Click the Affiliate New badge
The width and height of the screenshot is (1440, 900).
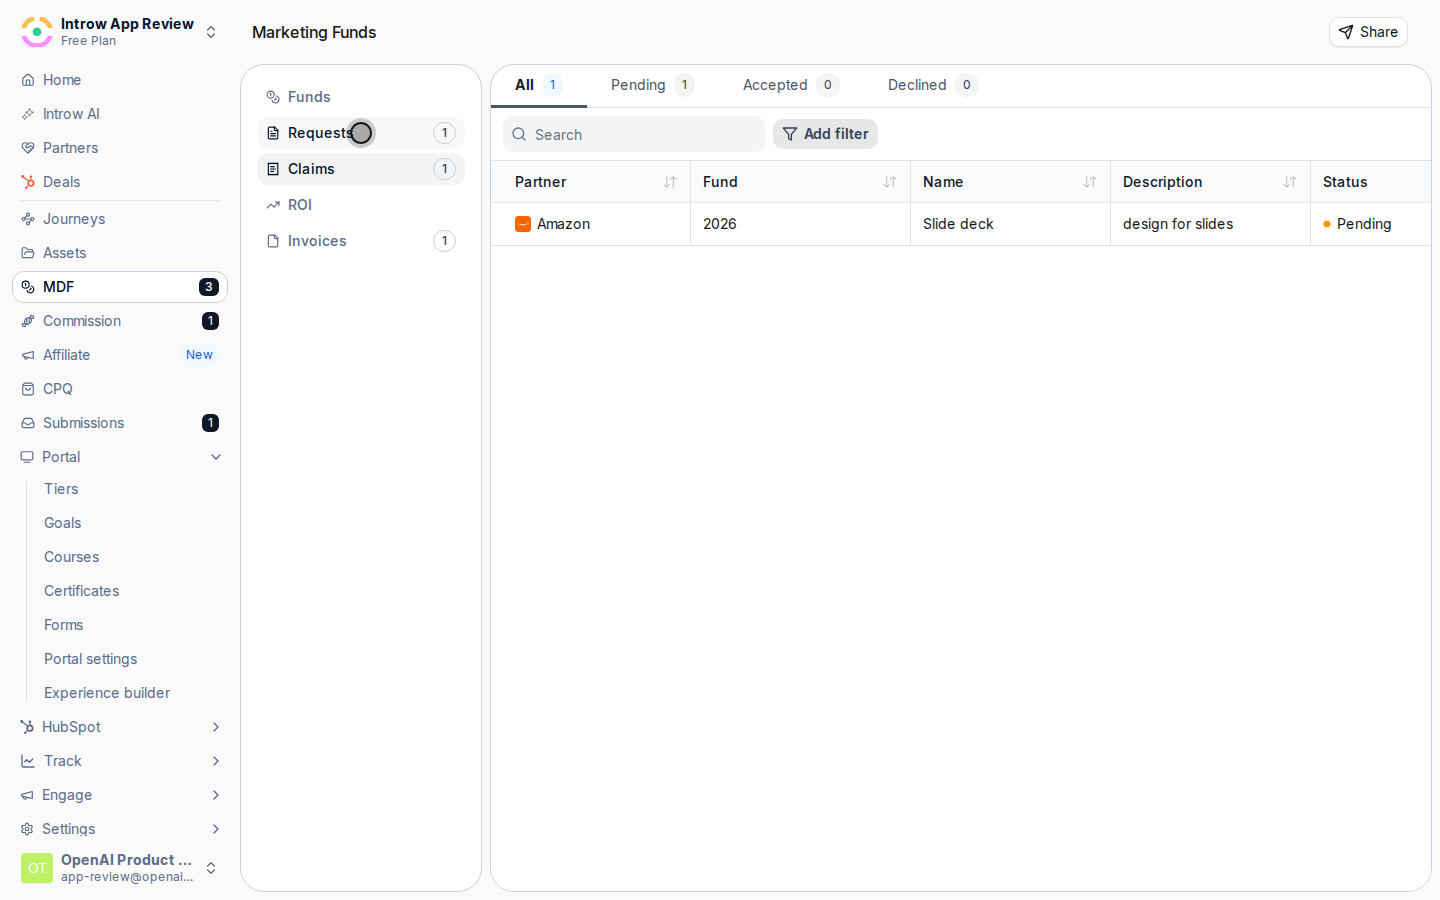click(199, 355)
